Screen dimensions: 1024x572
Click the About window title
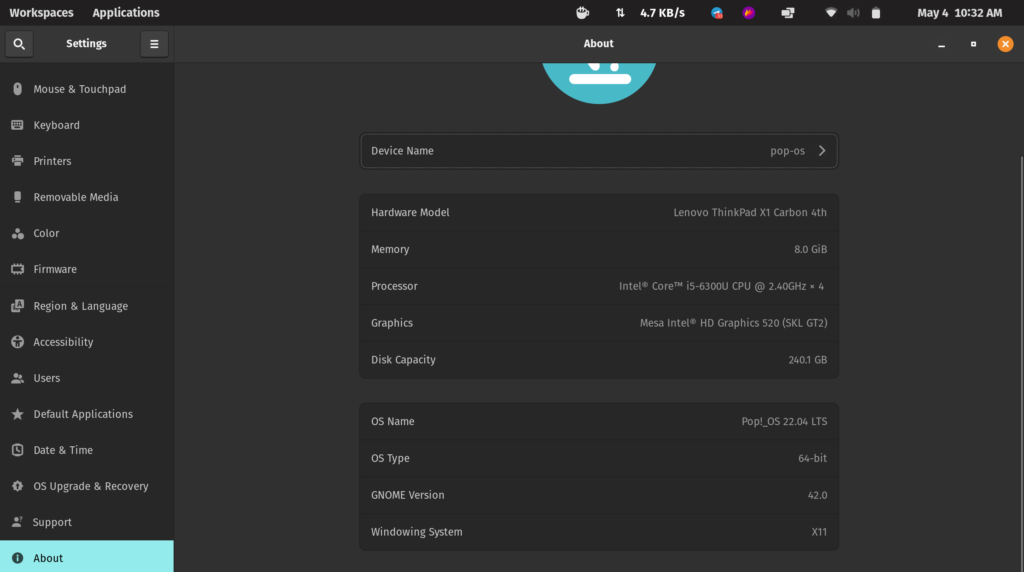click(x=598, y=44)
